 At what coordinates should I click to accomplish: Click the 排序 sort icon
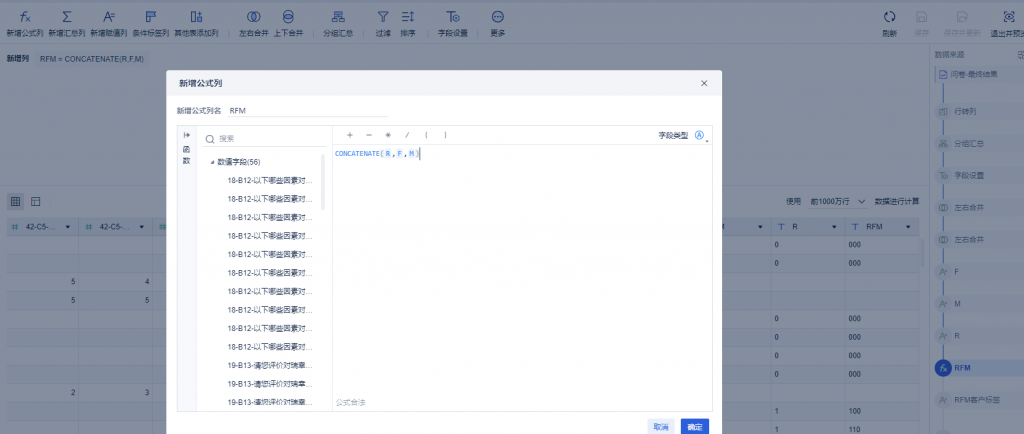[408, 17]
